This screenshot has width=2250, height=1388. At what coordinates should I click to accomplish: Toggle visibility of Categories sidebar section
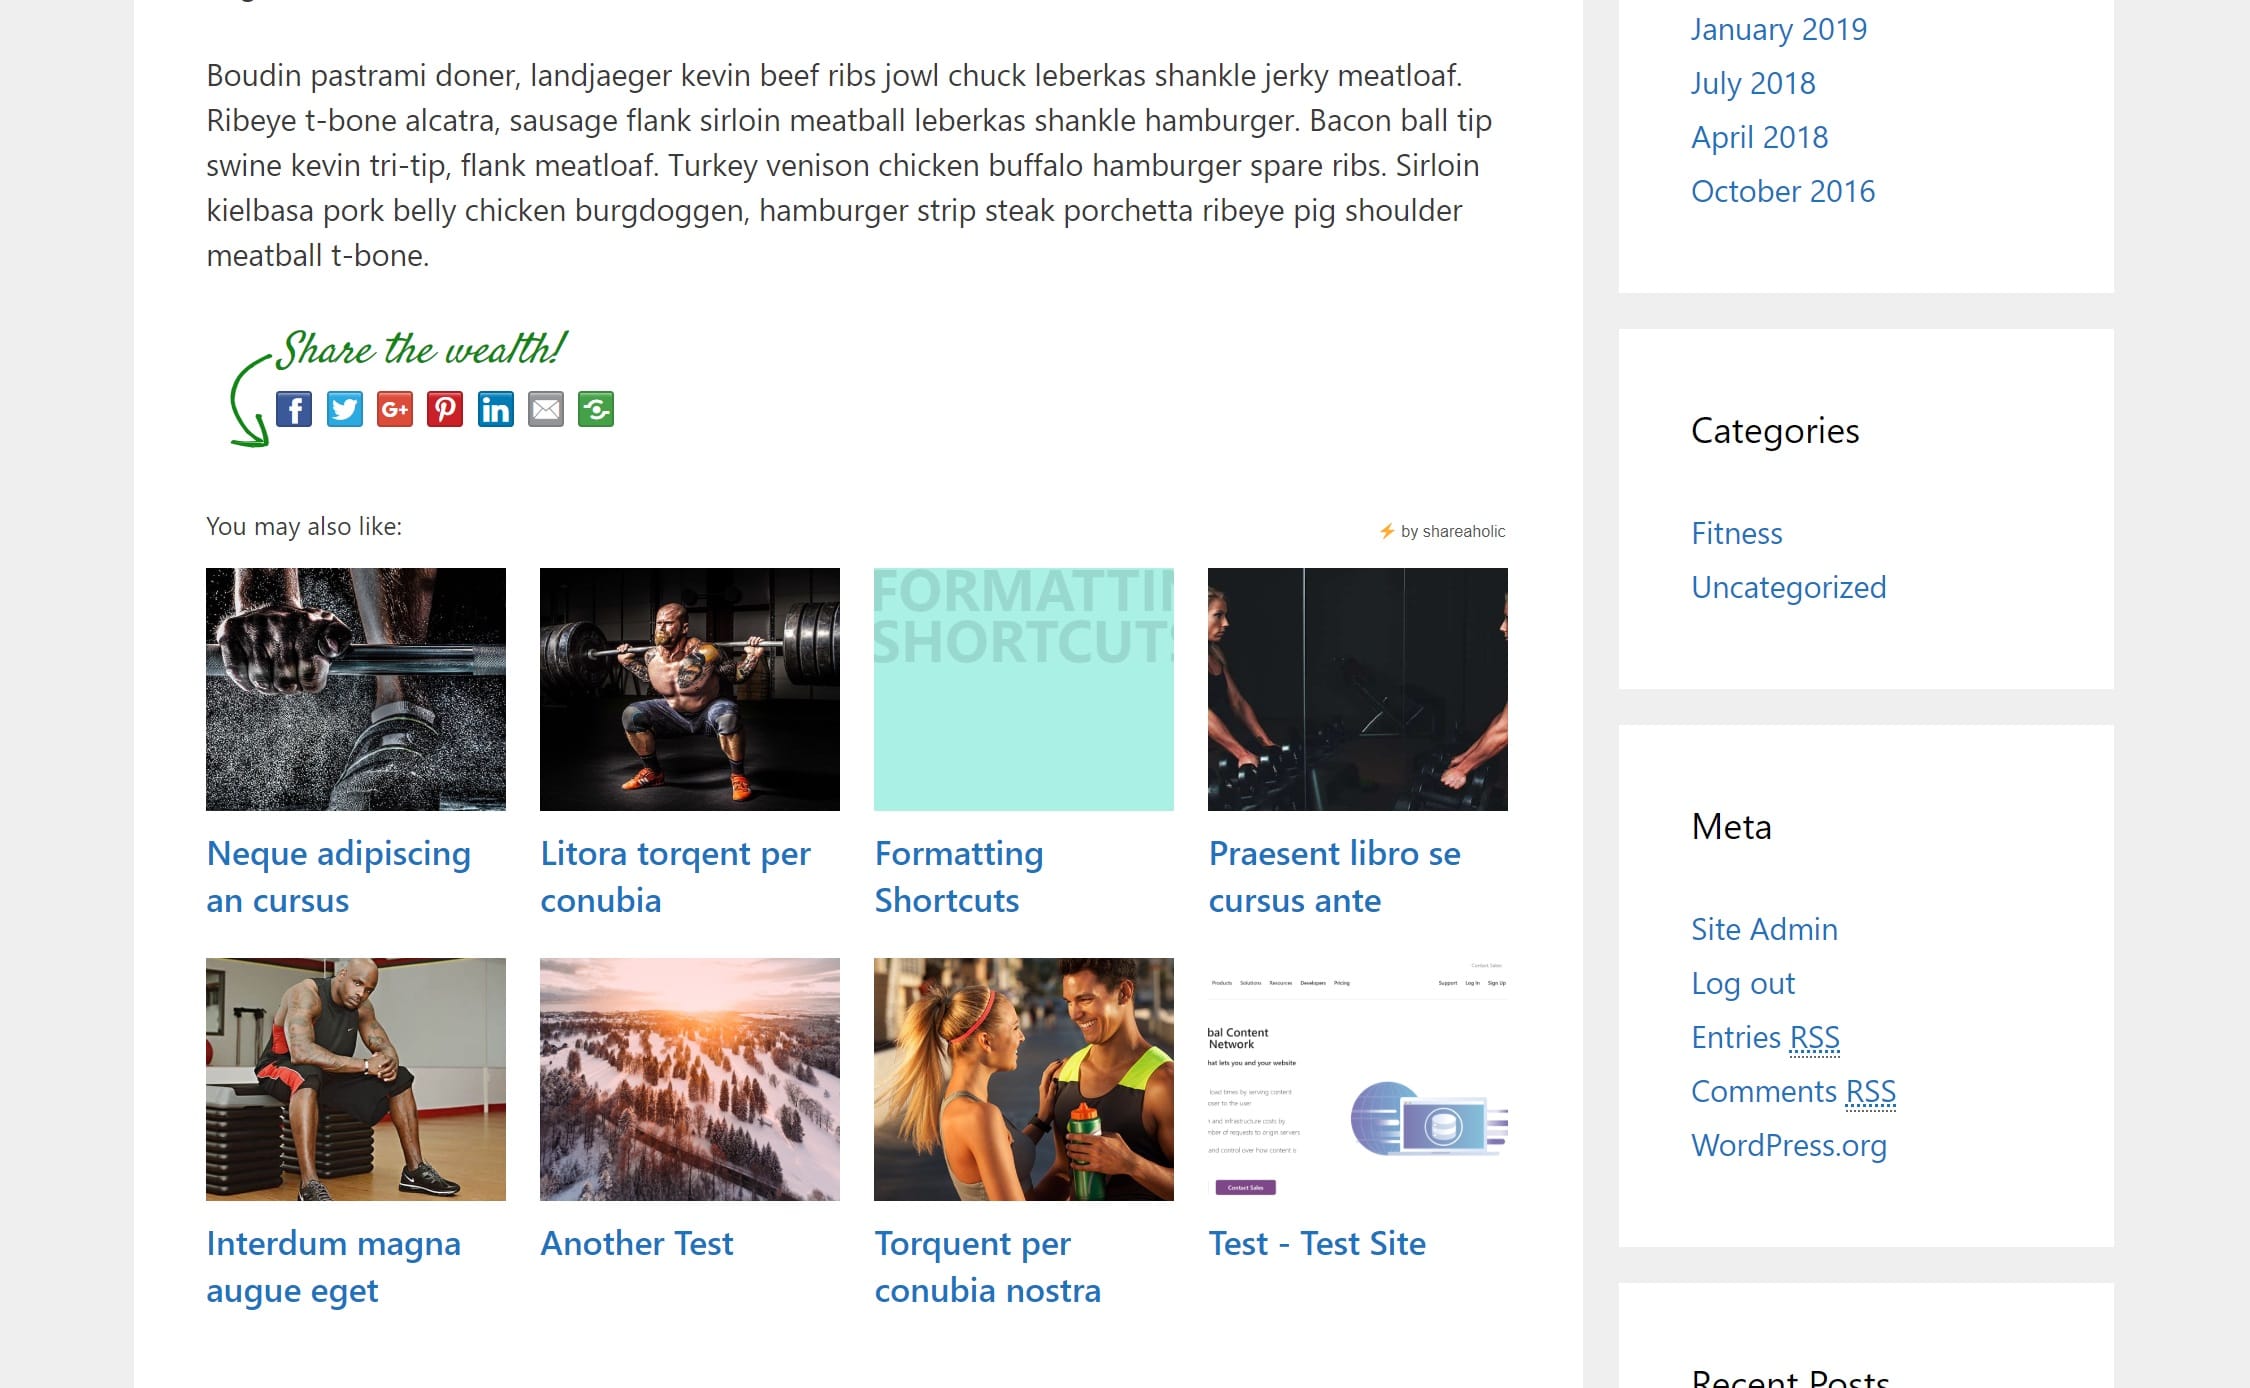1774,429
